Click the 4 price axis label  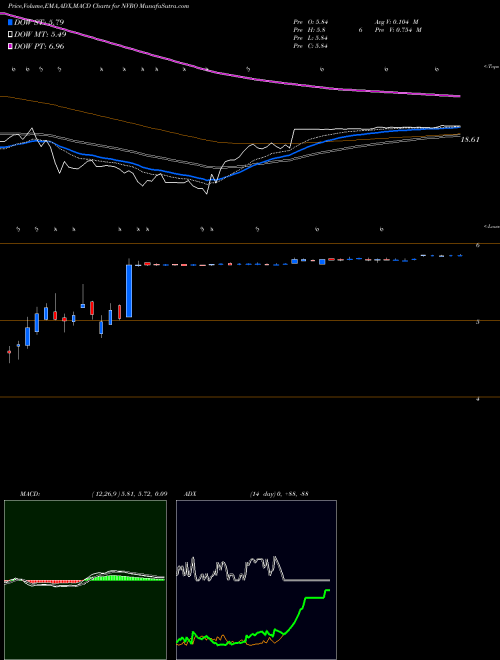477,399
